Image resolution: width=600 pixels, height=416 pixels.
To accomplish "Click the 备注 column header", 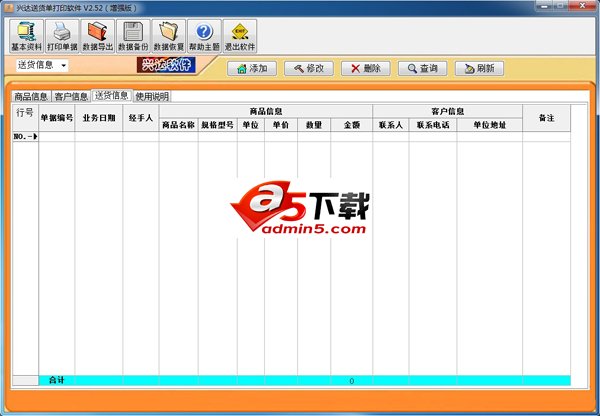I will (x=546, y=118).
